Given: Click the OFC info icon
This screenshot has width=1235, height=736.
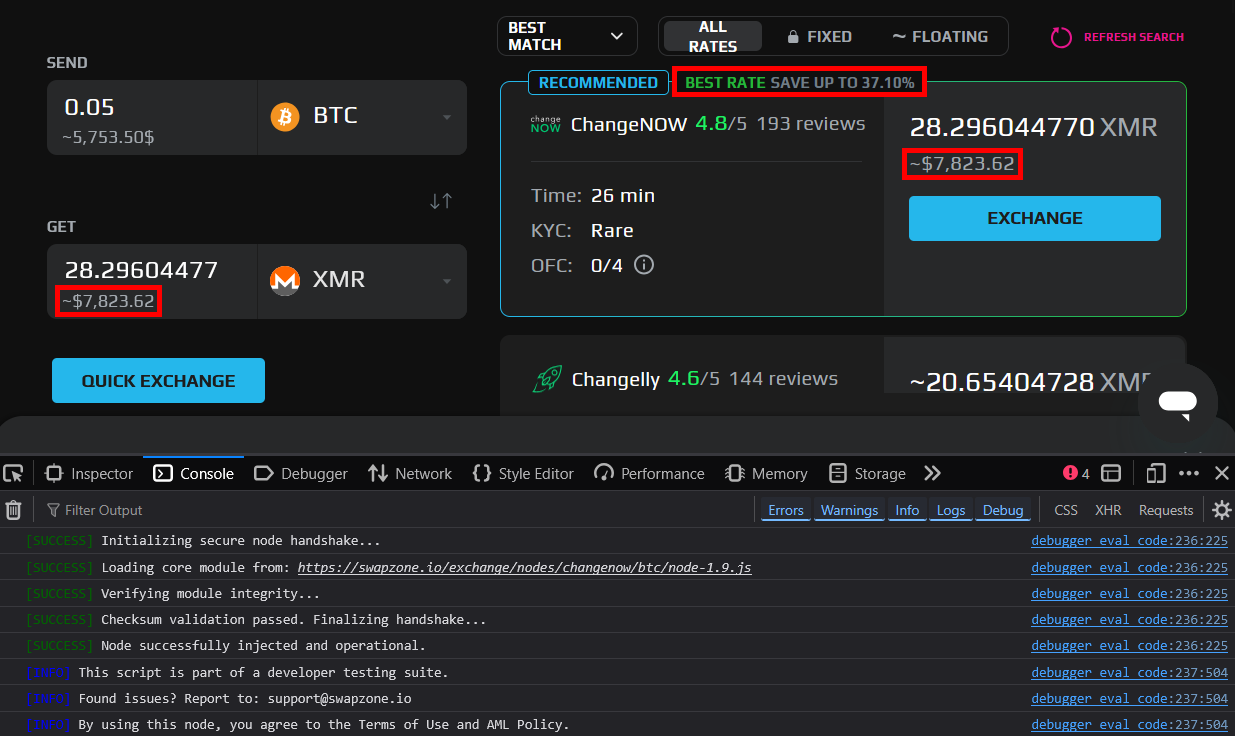Looking at the screenshot, I should tap(644, 265).
